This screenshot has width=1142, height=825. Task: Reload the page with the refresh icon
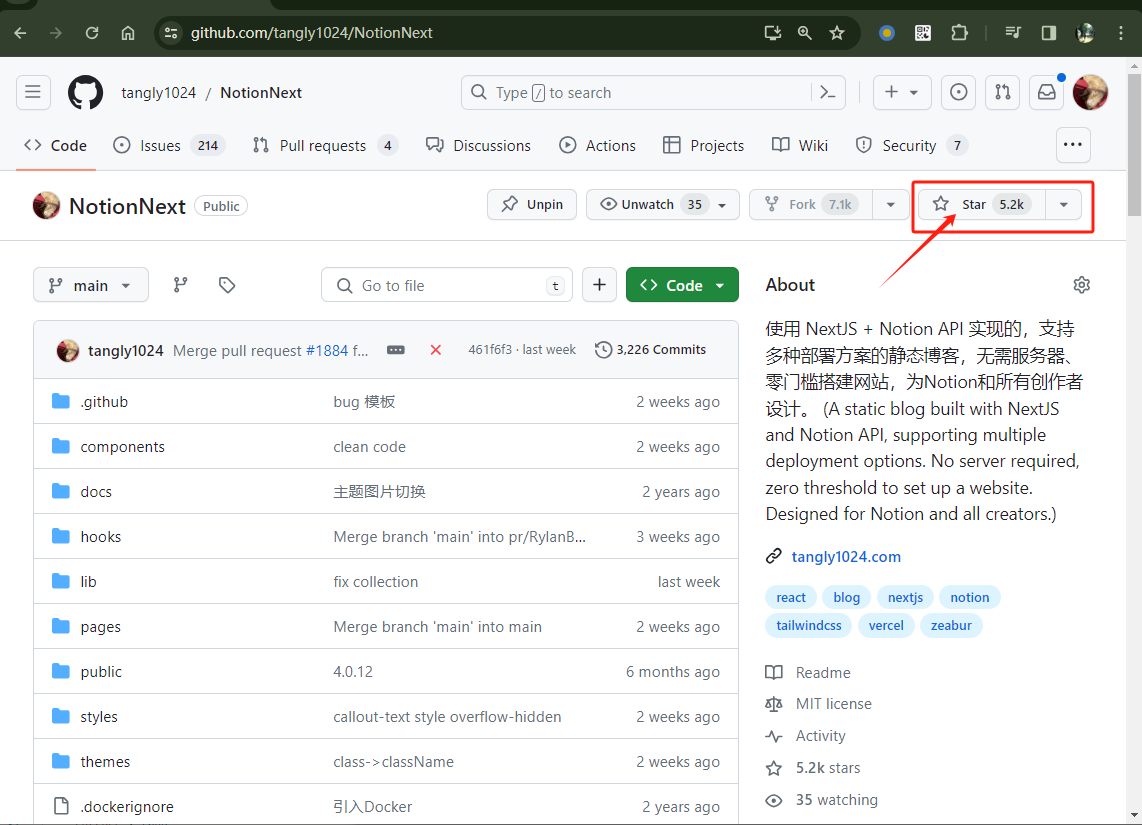pyautogui.click(x=92, y=33)
